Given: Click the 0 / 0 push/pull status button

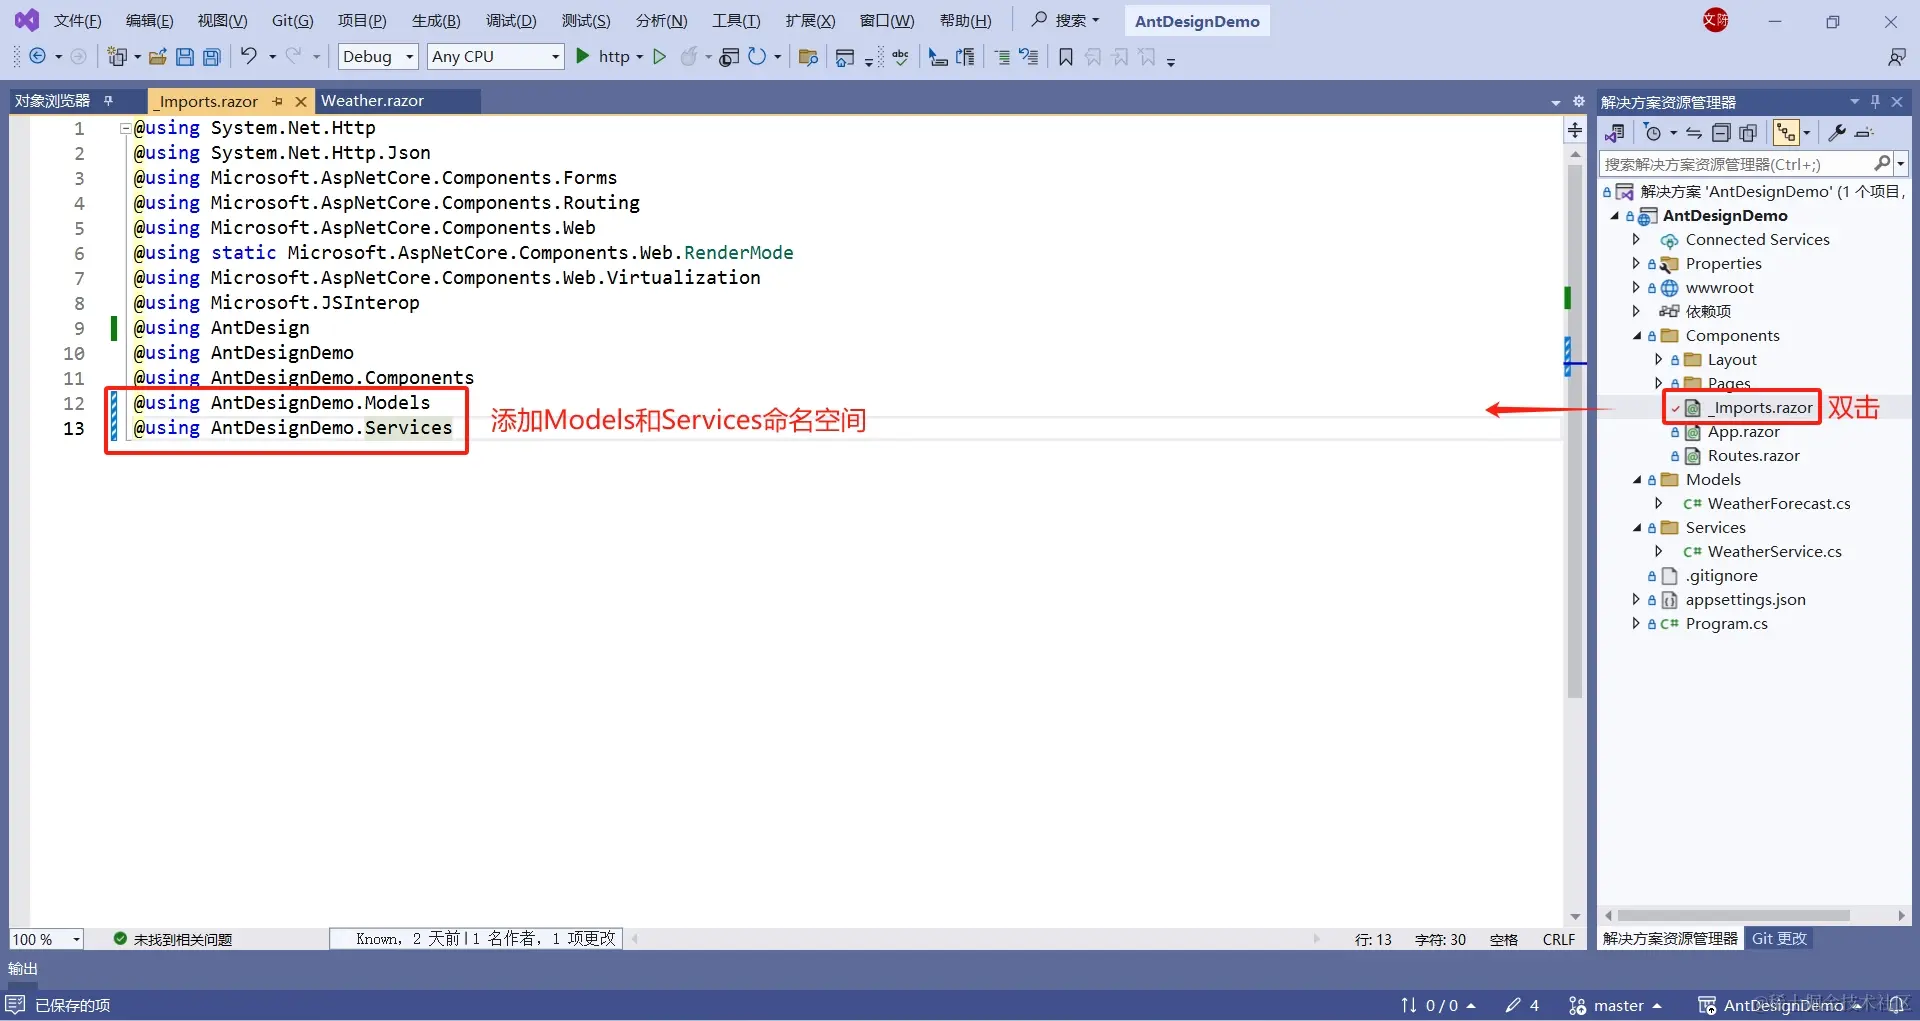Looking at the screenshot, I should 1438,1005.
